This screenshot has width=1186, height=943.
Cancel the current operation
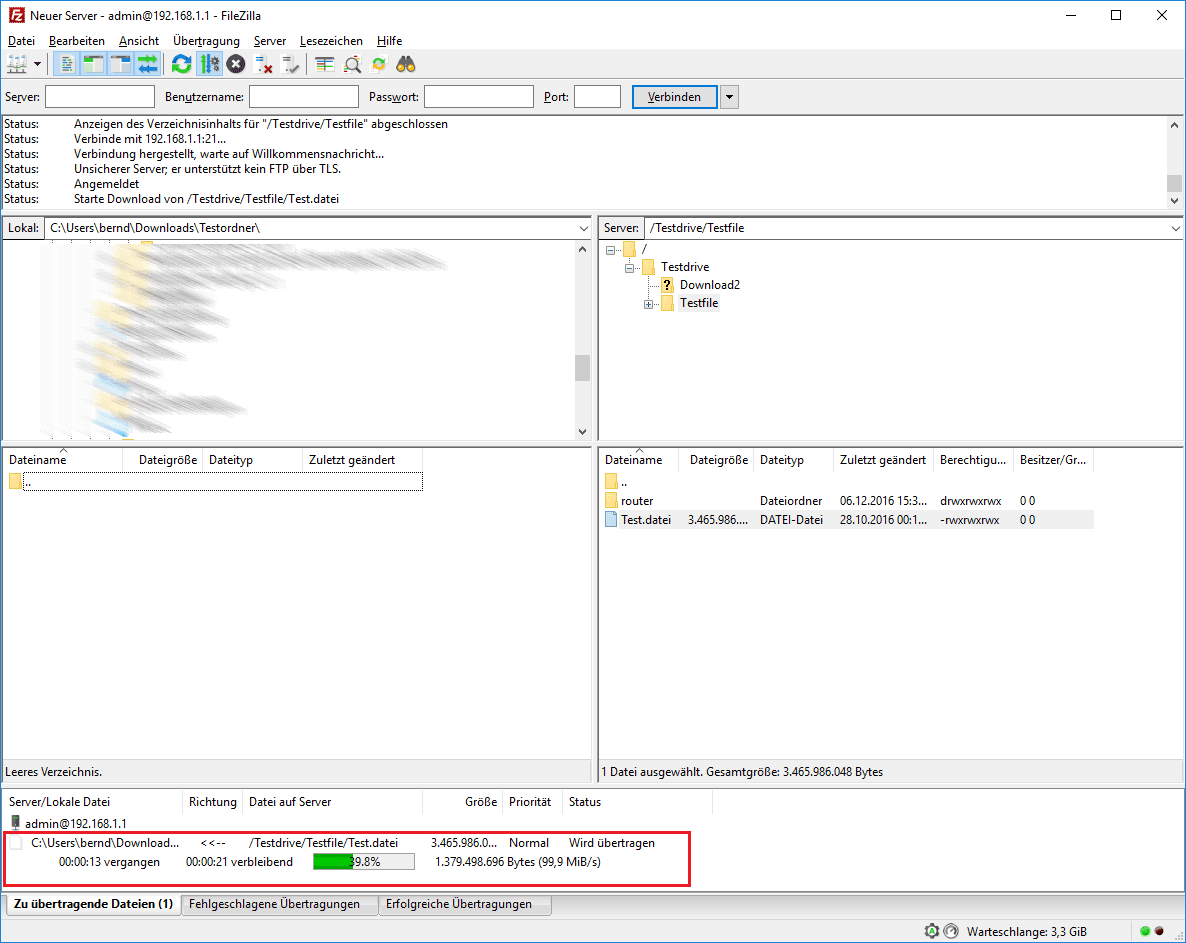coord(236,64)
